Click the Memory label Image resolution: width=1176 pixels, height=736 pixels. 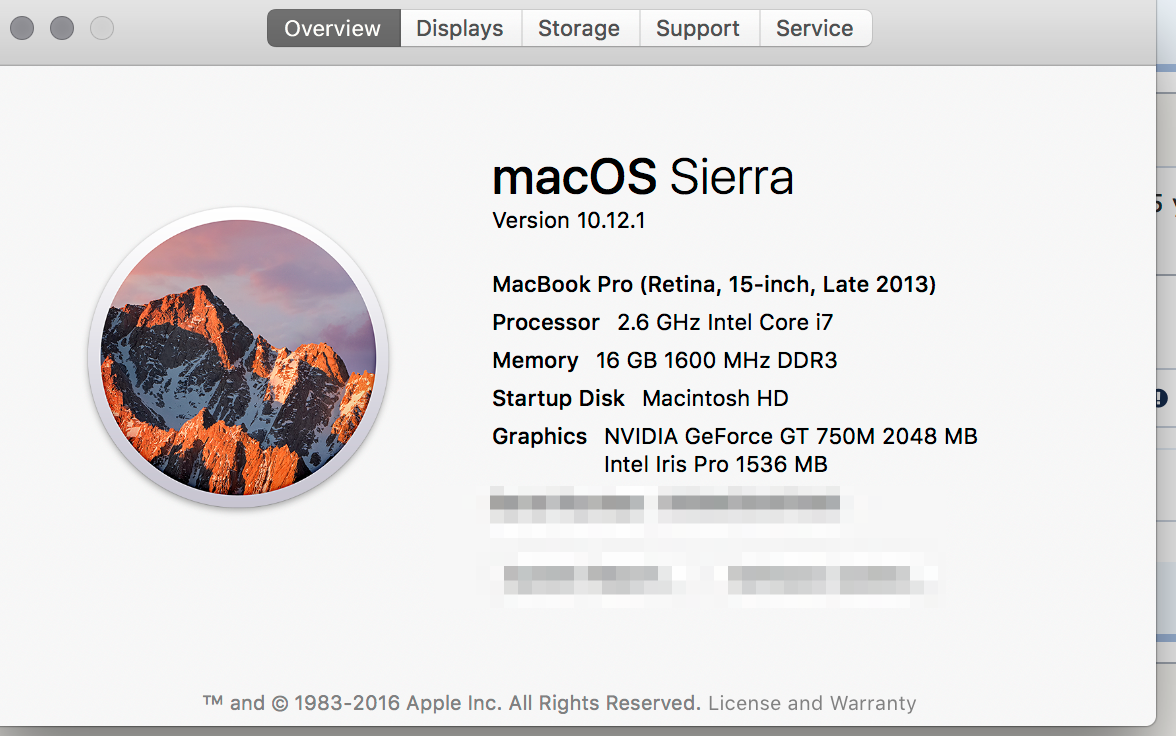536,361
